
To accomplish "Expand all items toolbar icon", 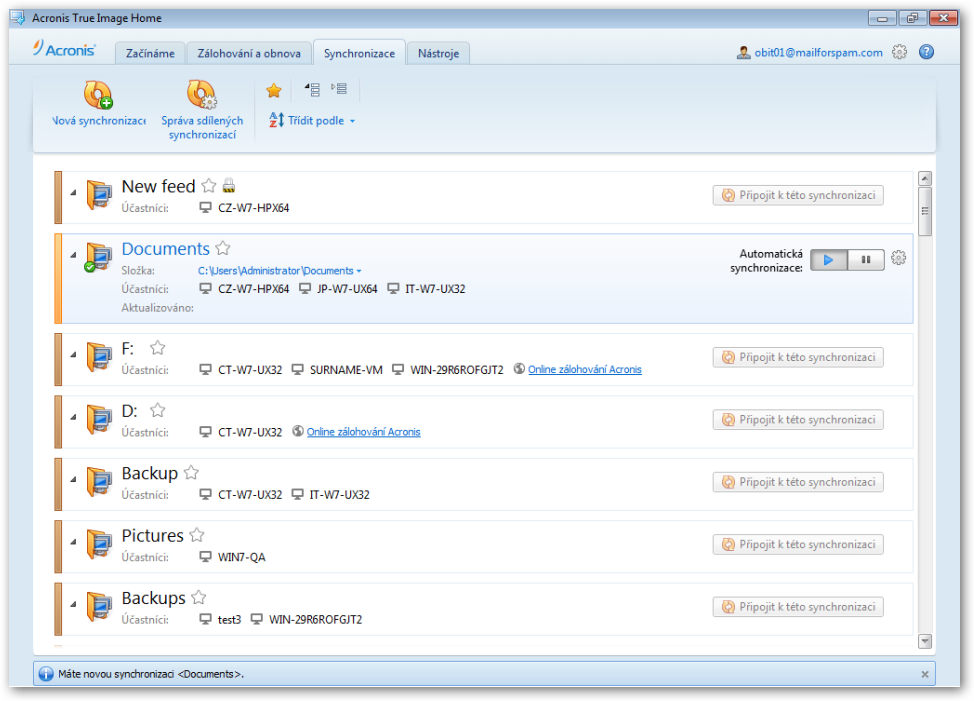I will point(339,89).
